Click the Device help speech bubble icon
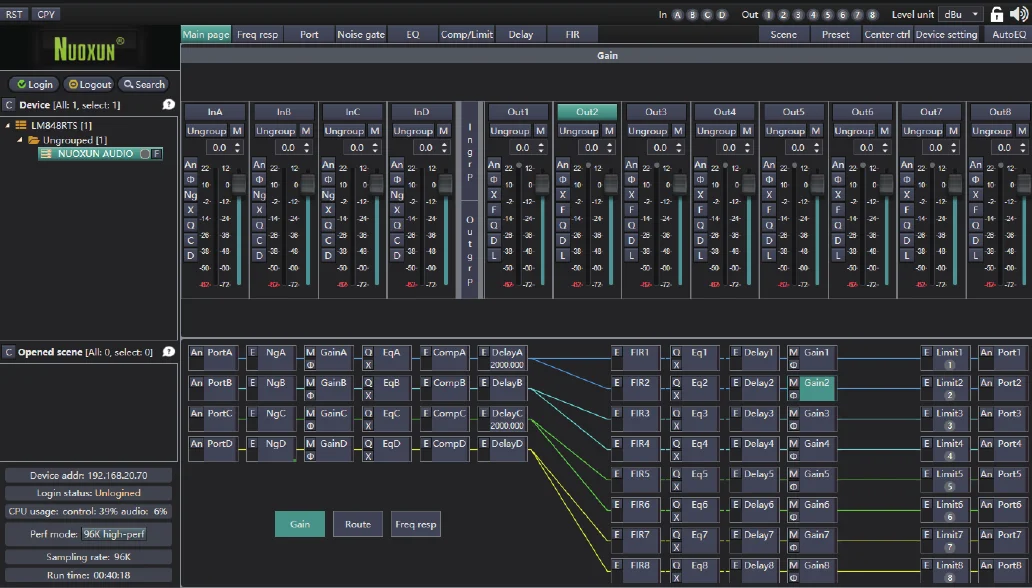This screenshot has width=1032, height=588. (168, 104)
